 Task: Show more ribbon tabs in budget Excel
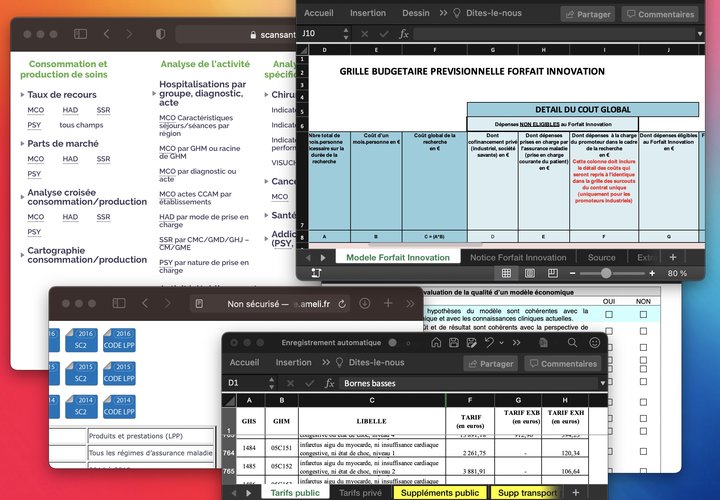point(443,13)
